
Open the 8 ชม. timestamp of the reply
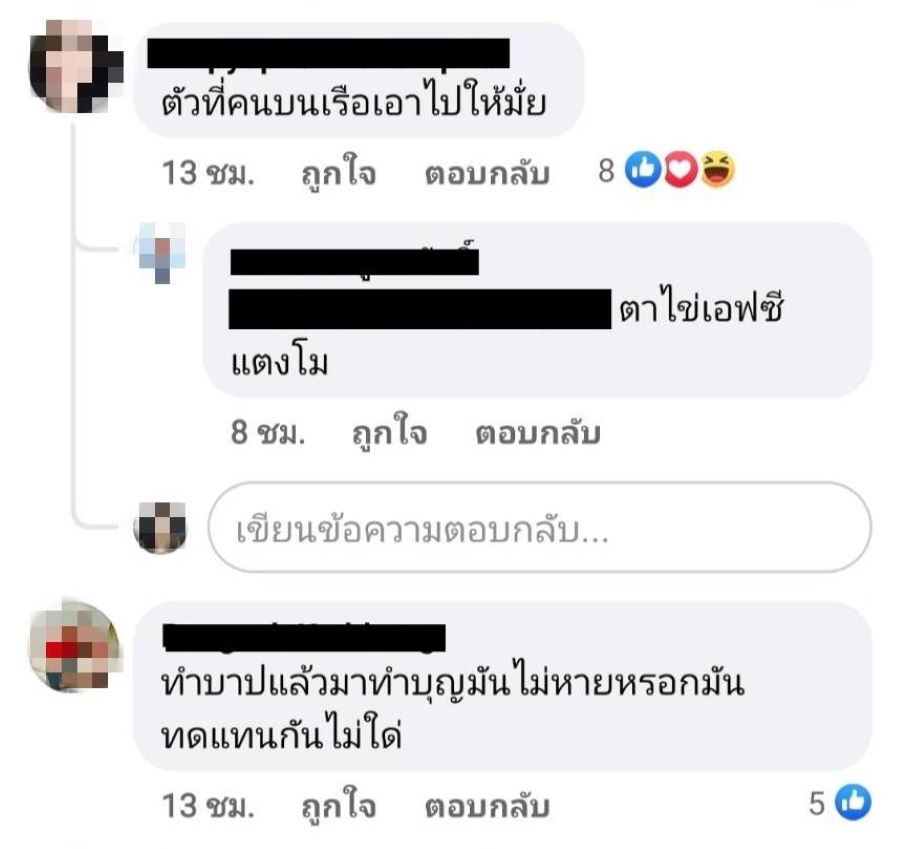point(267,432)
